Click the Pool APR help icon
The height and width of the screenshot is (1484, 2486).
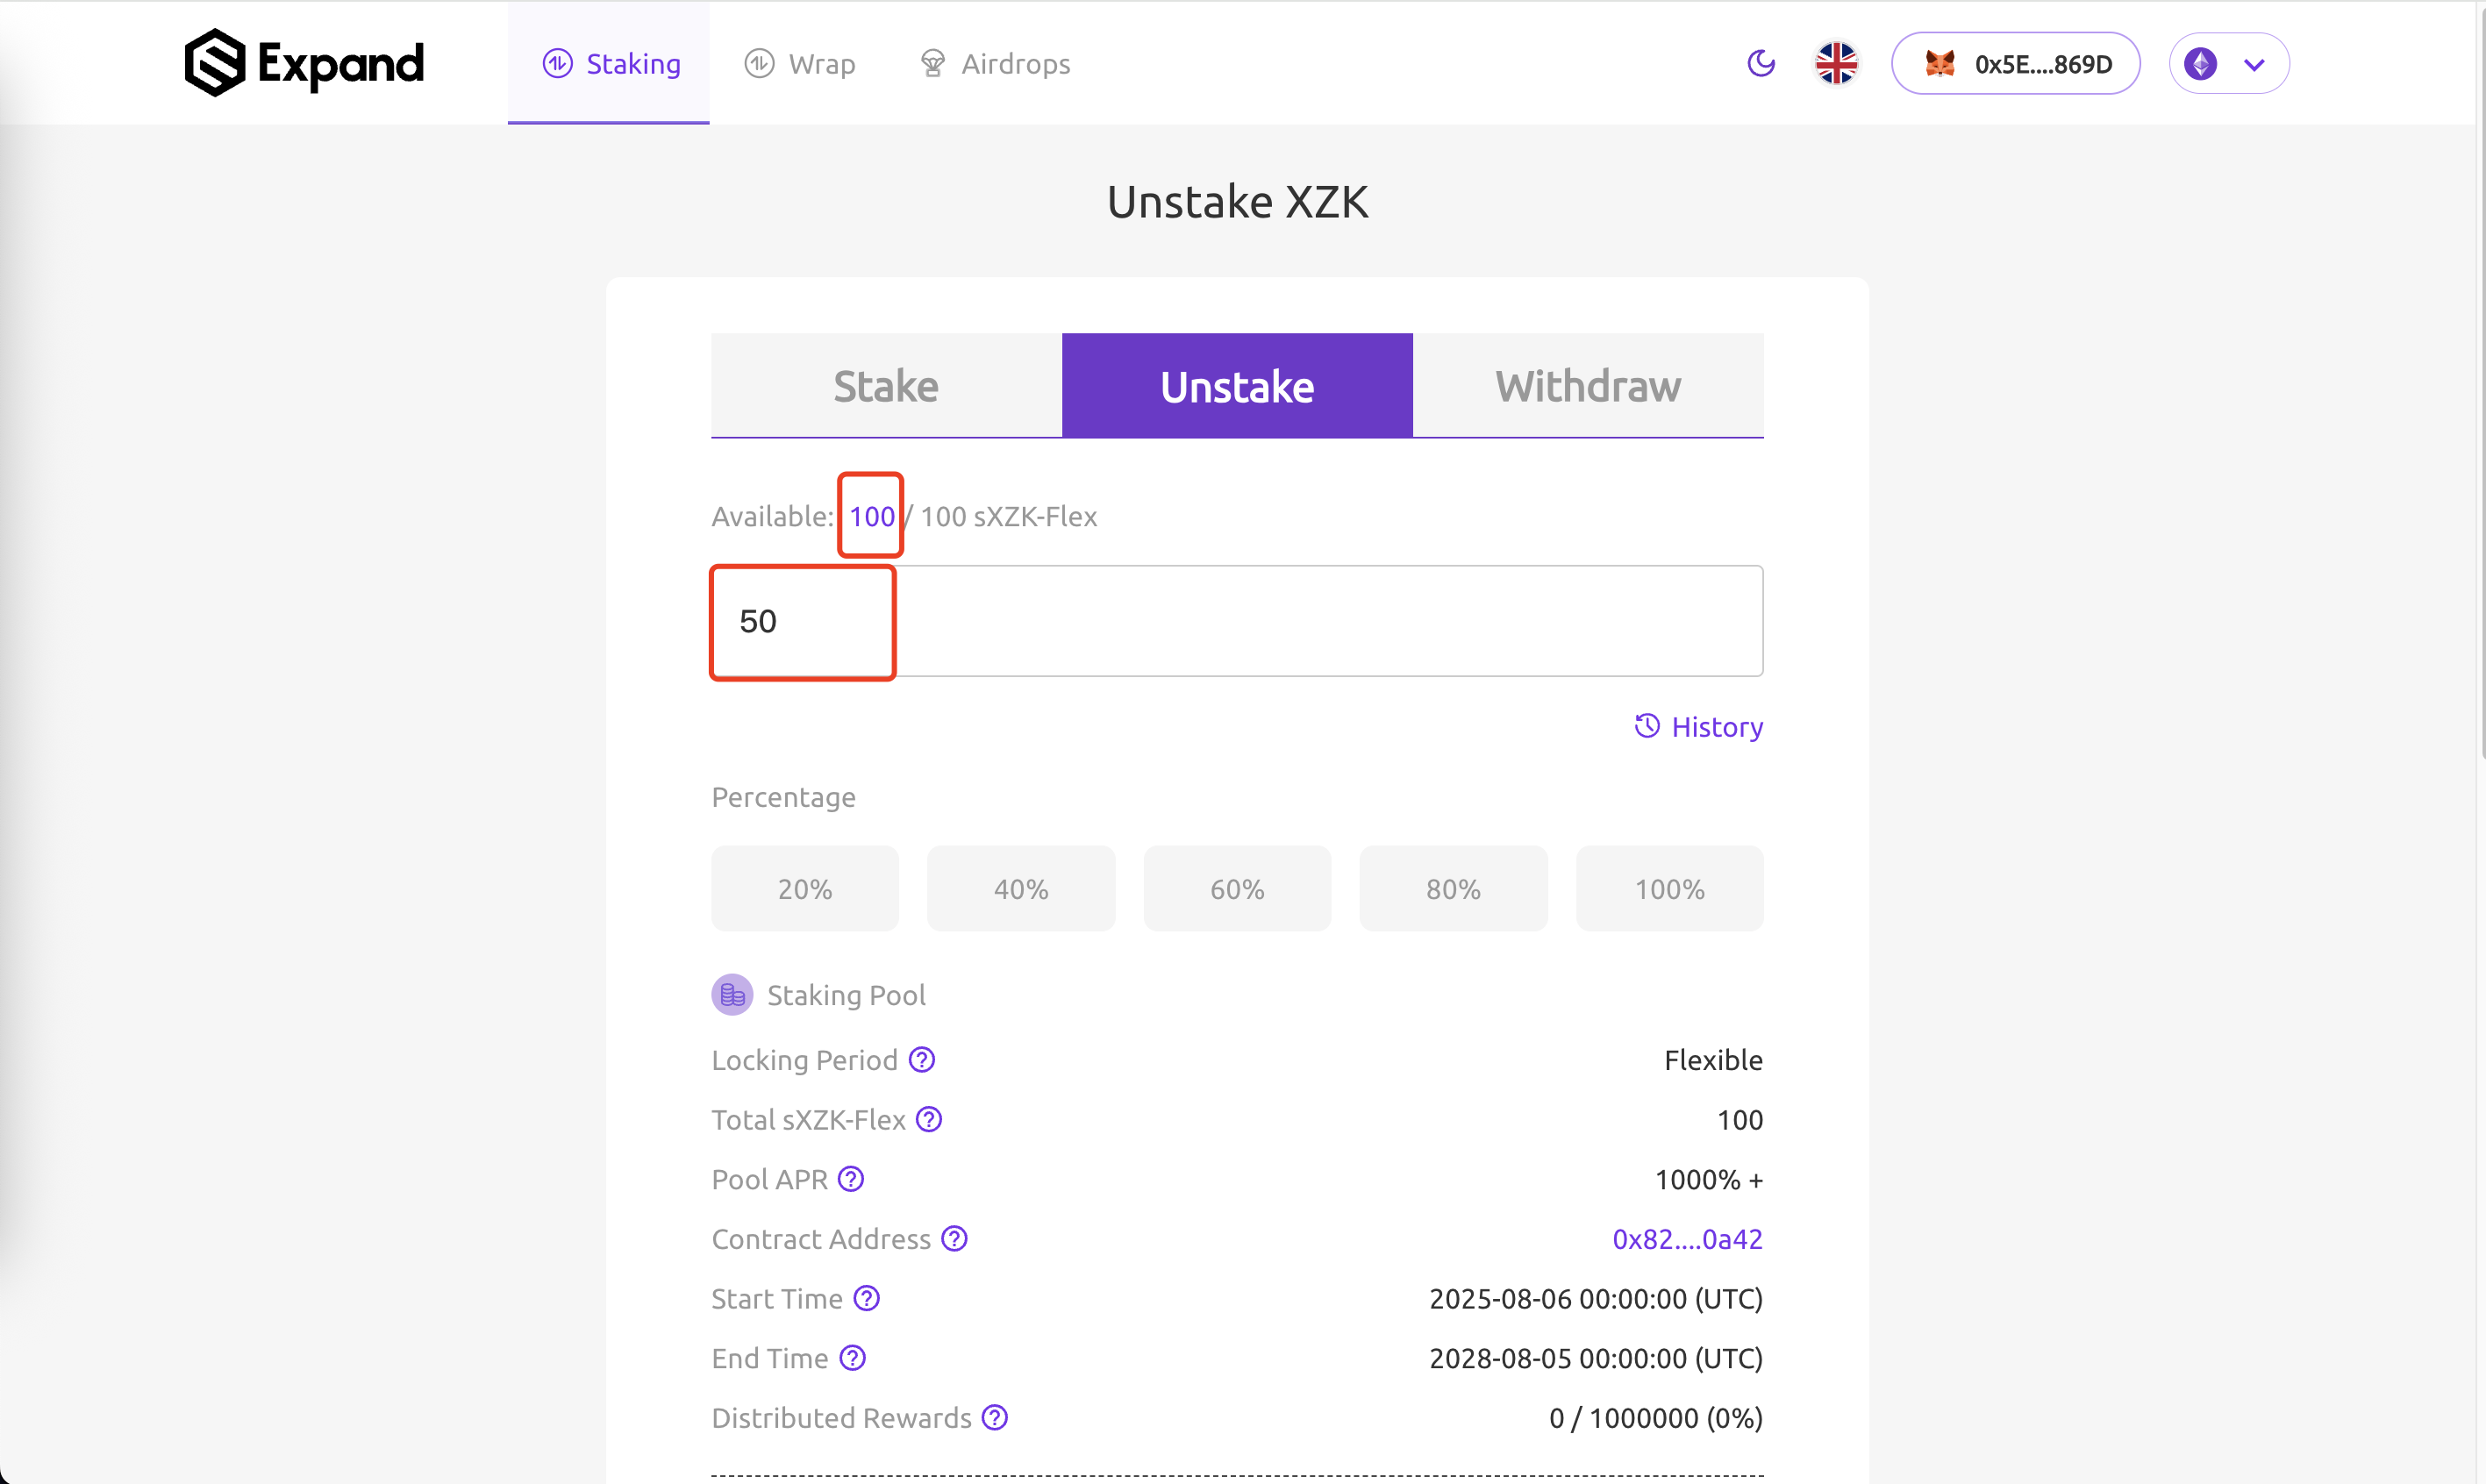coord(851,1179)
